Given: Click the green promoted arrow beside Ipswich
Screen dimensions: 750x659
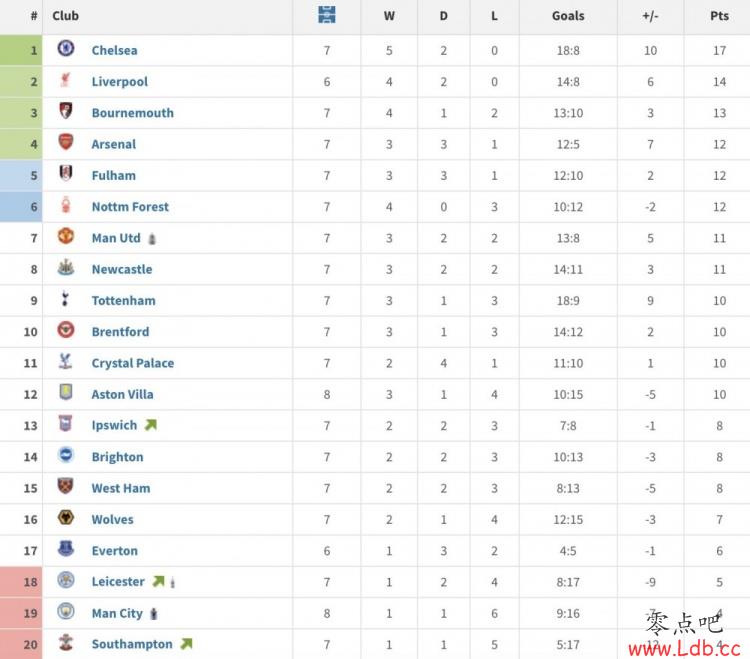Looking at the screenshot, I should pyautogui.click(x=151, y=425).
